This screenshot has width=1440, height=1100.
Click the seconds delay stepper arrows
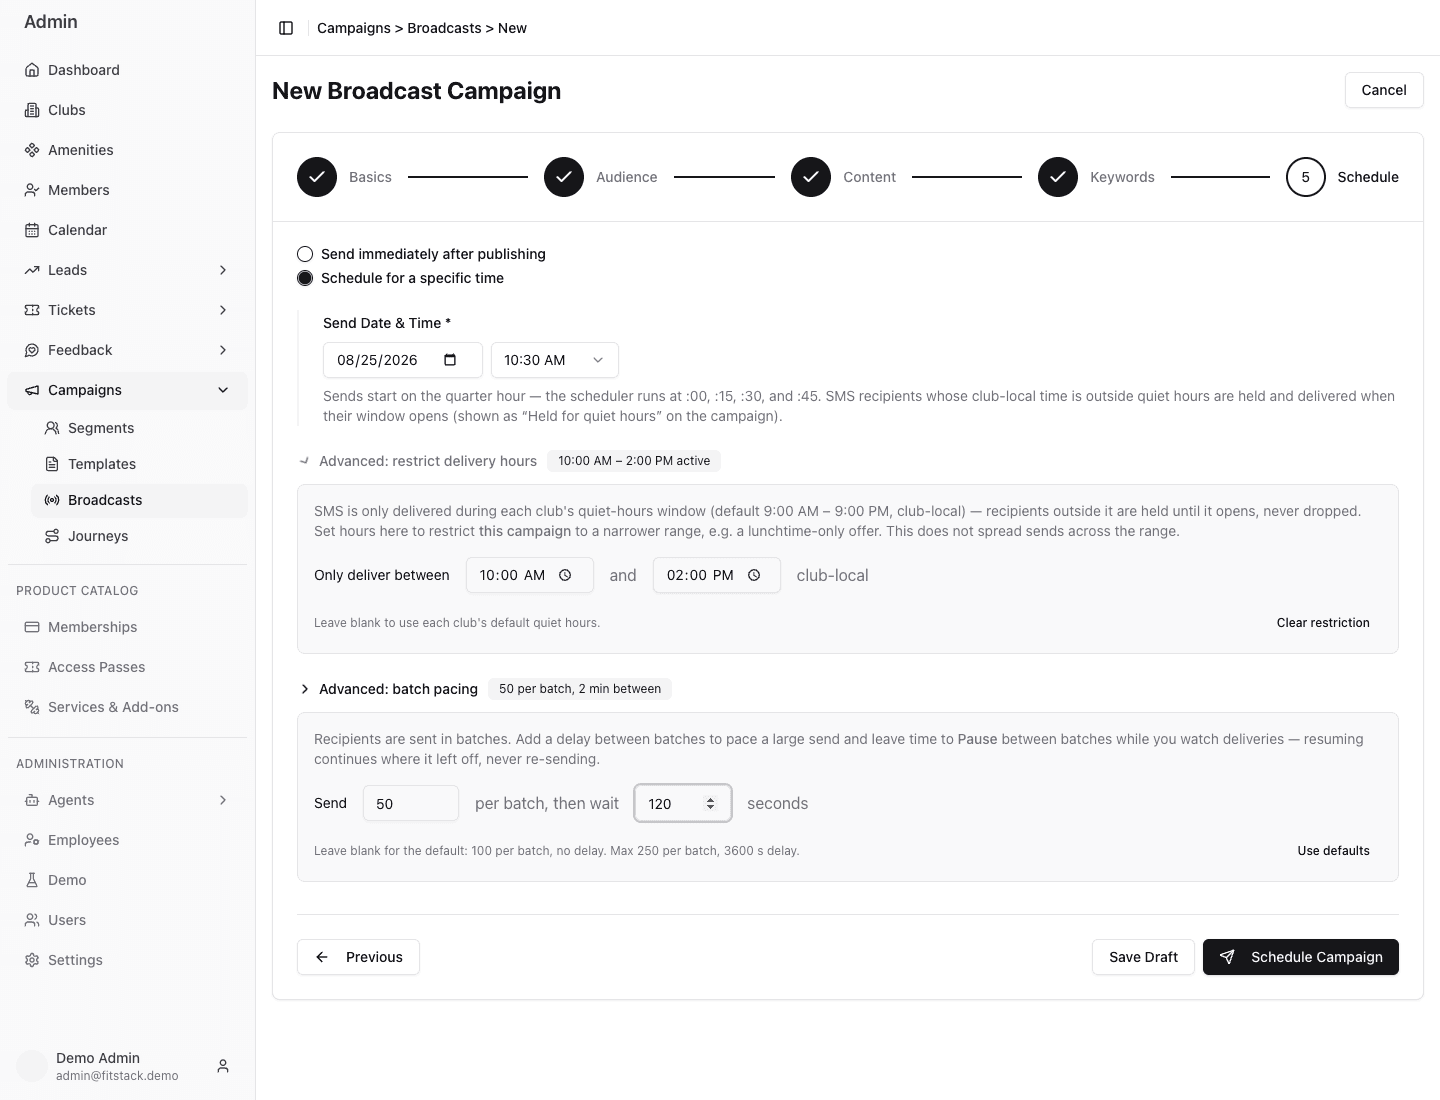(710, 804)
